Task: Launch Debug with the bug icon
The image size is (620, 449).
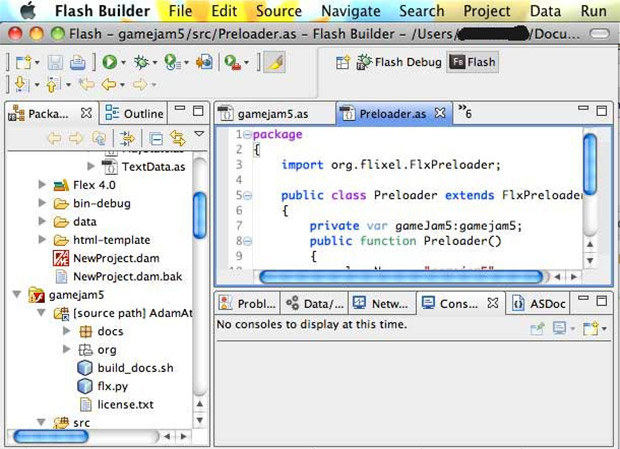Action: click(x=141, y=62)
